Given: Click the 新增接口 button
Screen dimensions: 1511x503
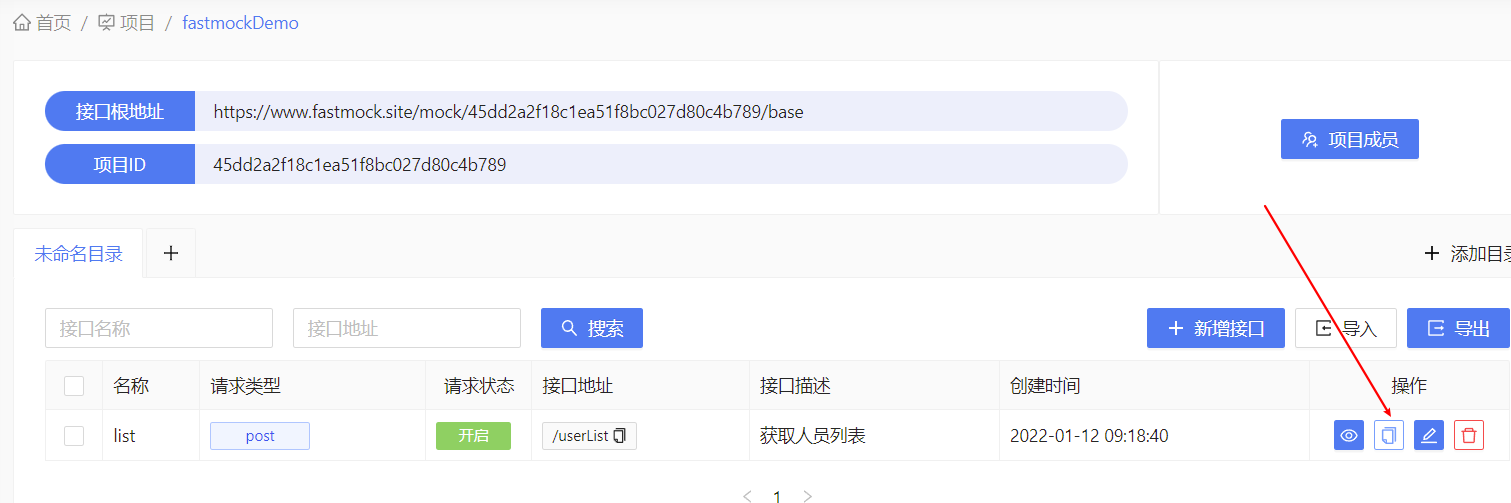Looking at the screenshot, I should pos(1216,328).
